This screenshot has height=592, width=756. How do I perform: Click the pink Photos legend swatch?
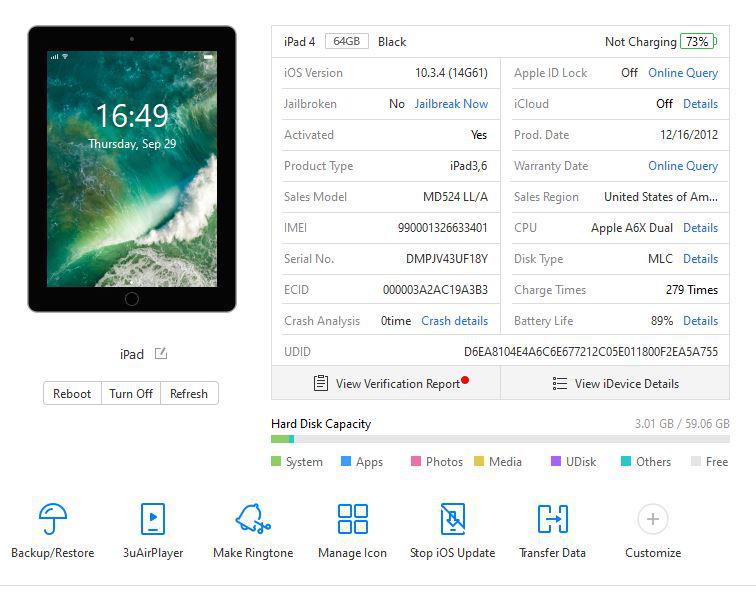(x=416, y=461)
